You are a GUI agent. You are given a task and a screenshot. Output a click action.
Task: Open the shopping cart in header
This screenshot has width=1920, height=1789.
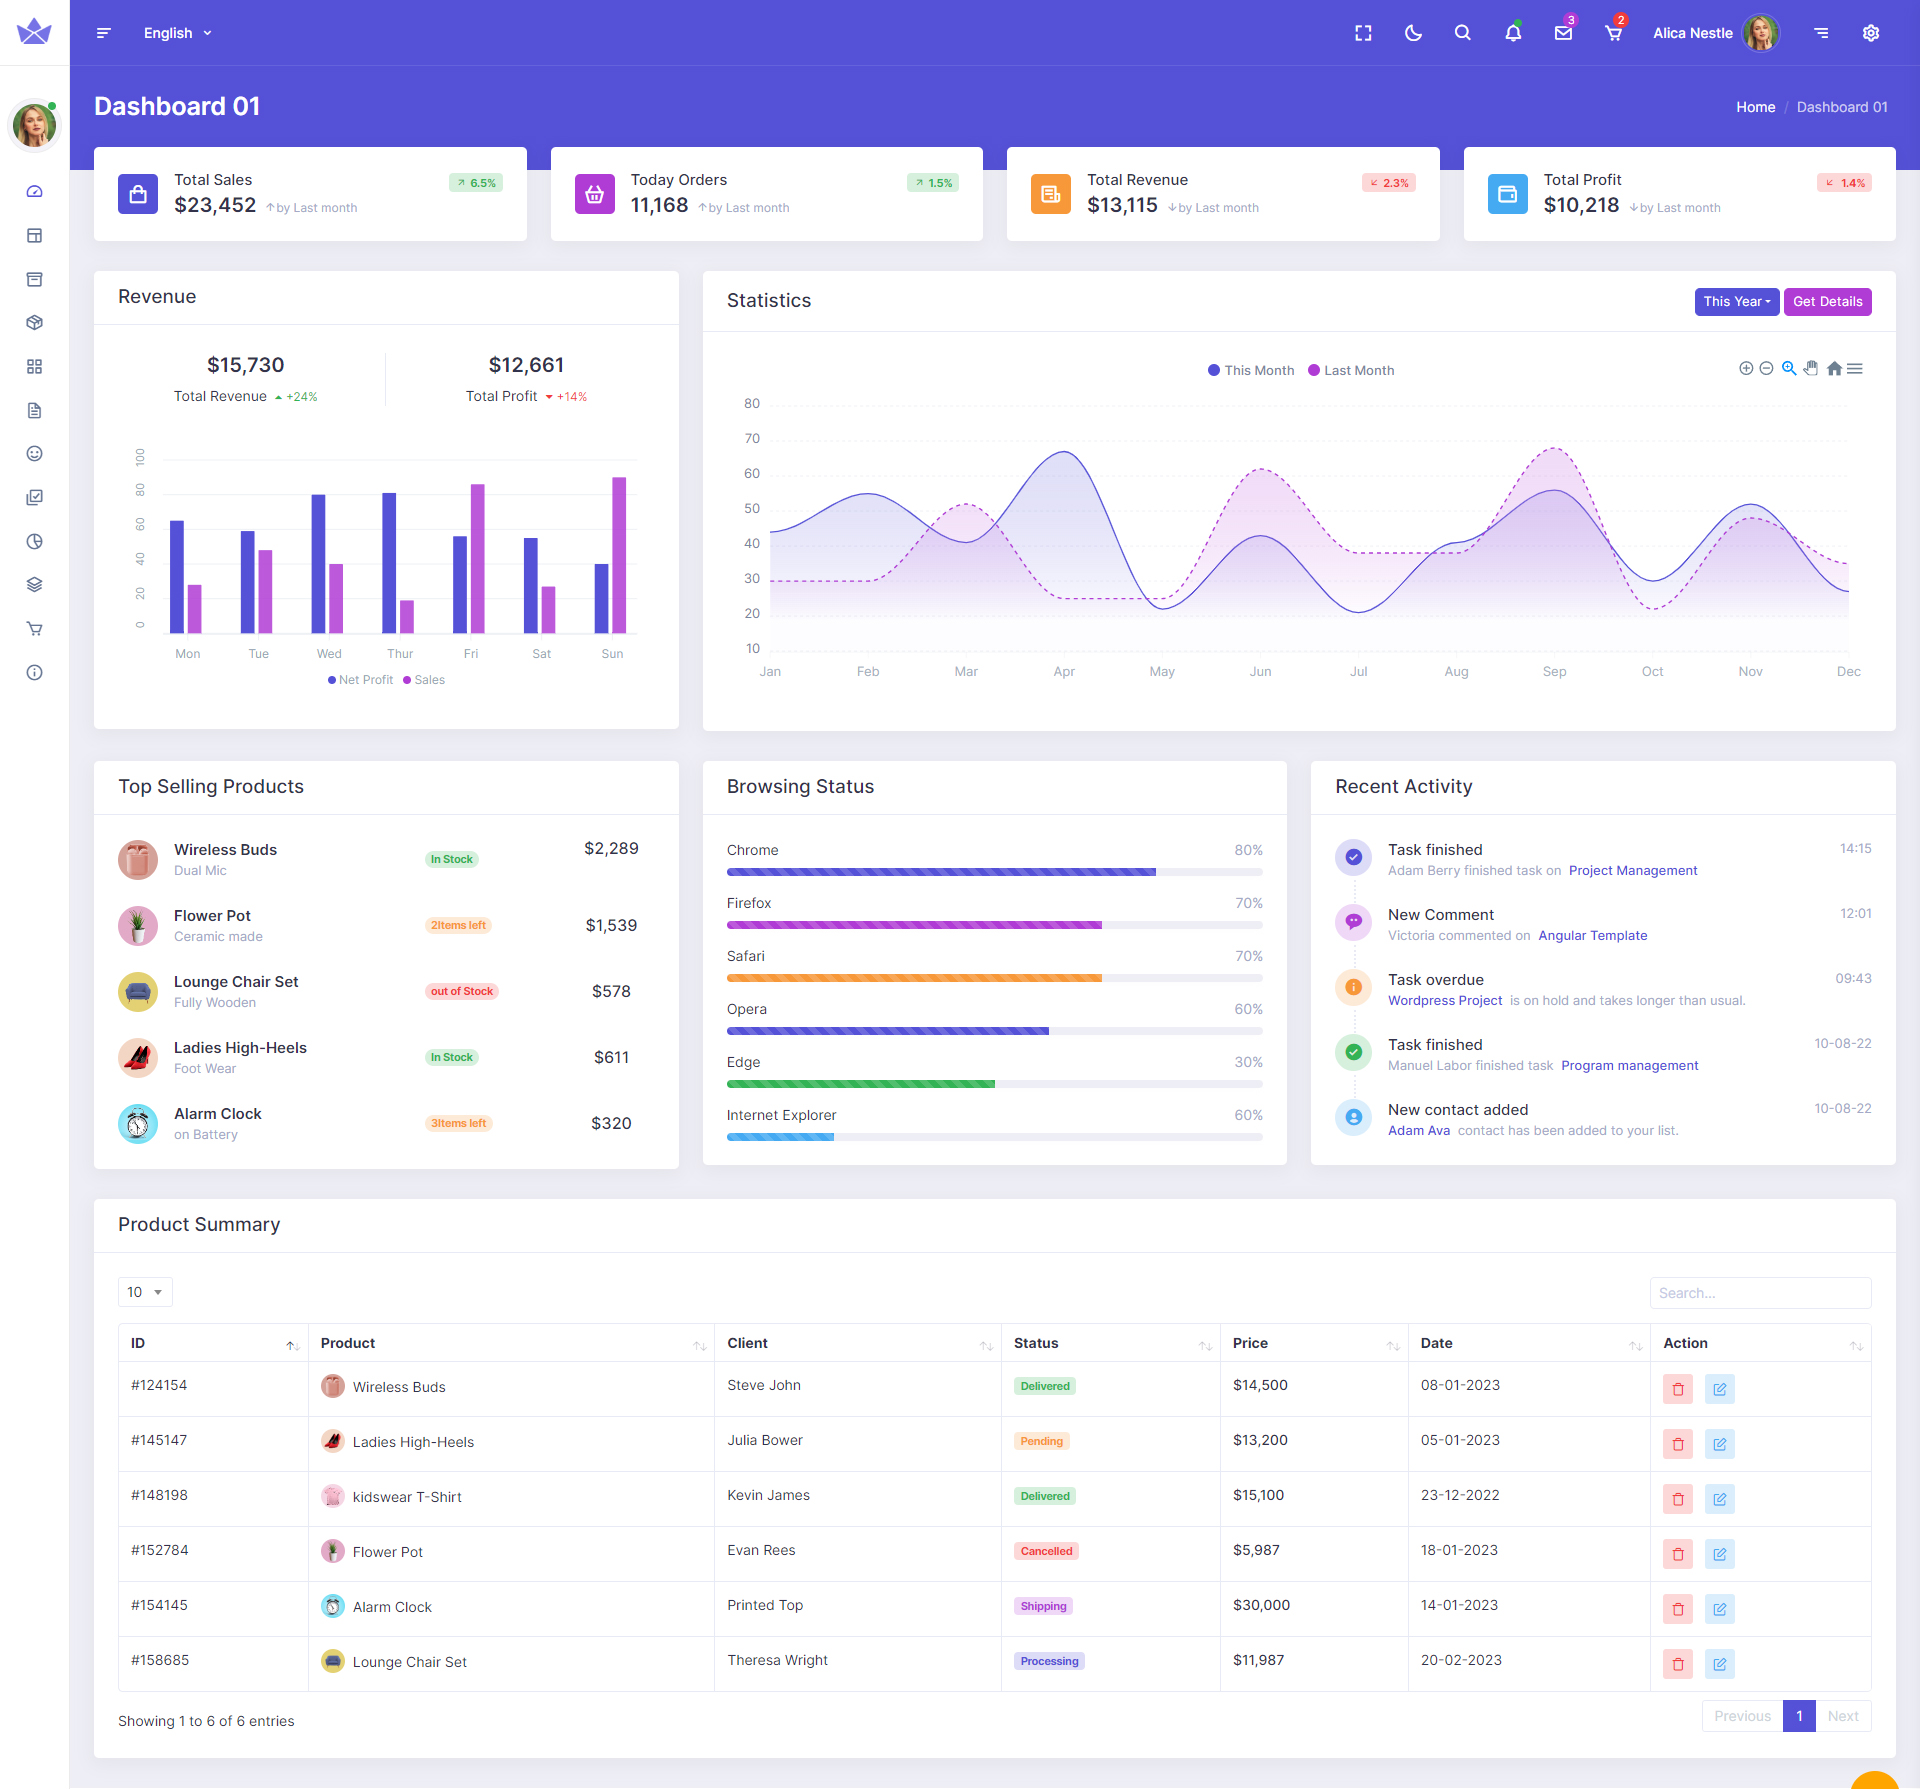[x=1613, y=33]
